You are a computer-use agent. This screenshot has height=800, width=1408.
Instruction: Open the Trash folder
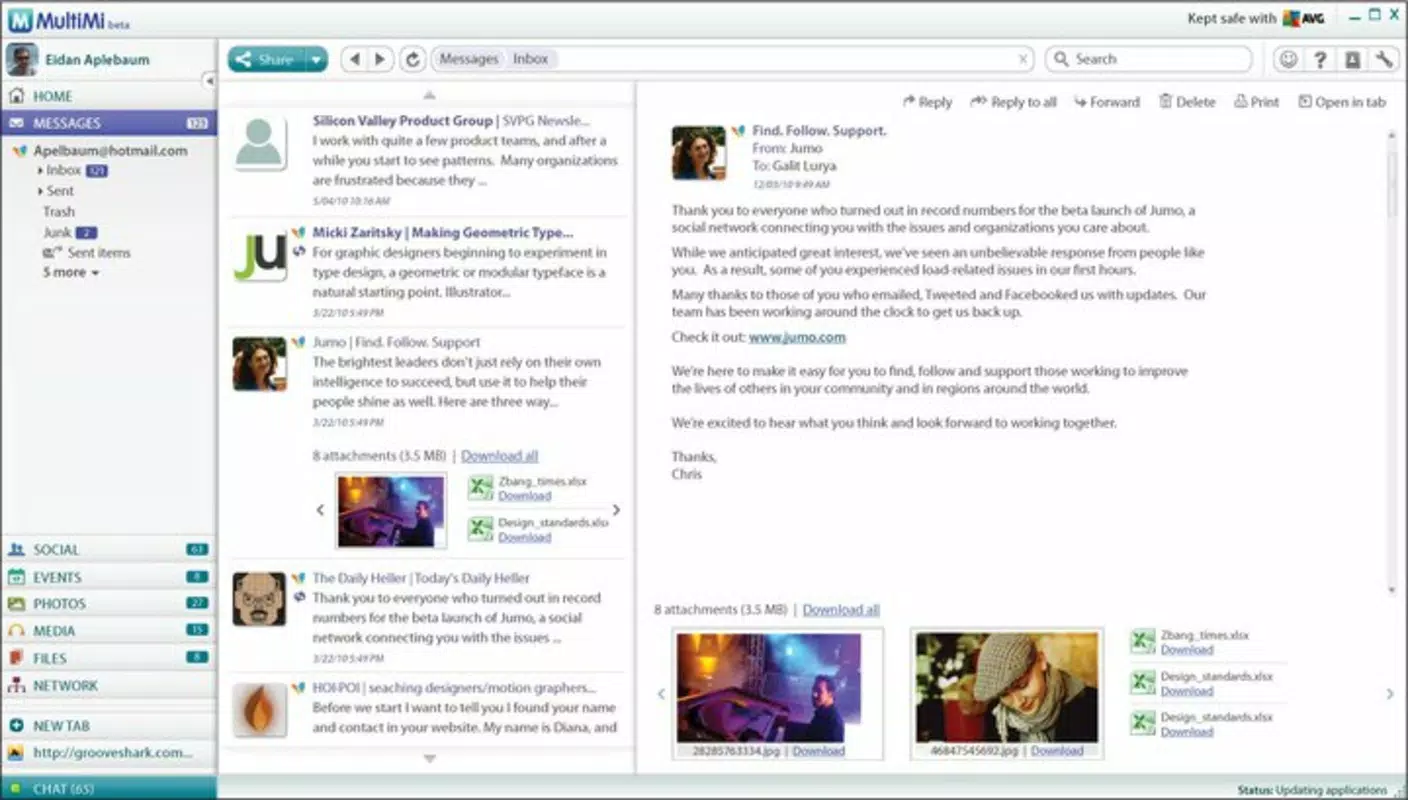coord(59,212)
